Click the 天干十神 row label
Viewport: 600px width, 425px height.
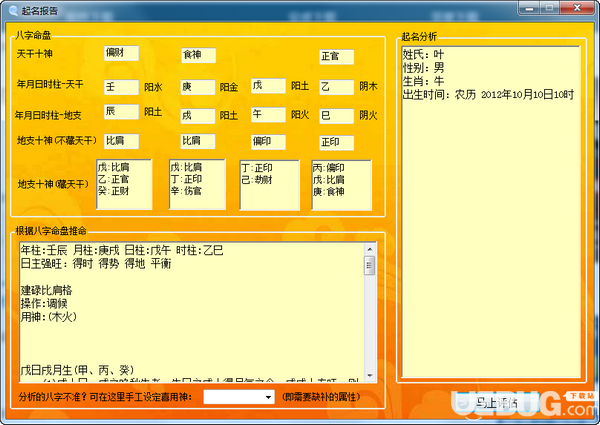(34, 54)
